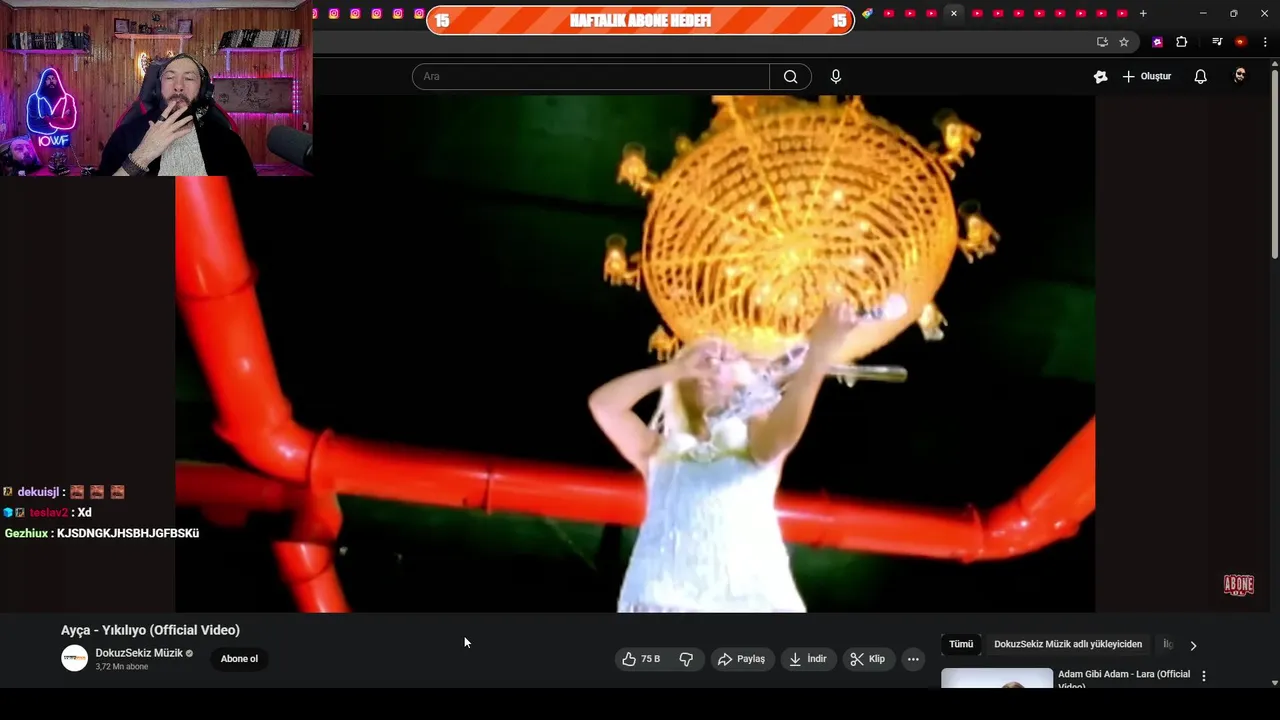Close the active browser tab

954,13
